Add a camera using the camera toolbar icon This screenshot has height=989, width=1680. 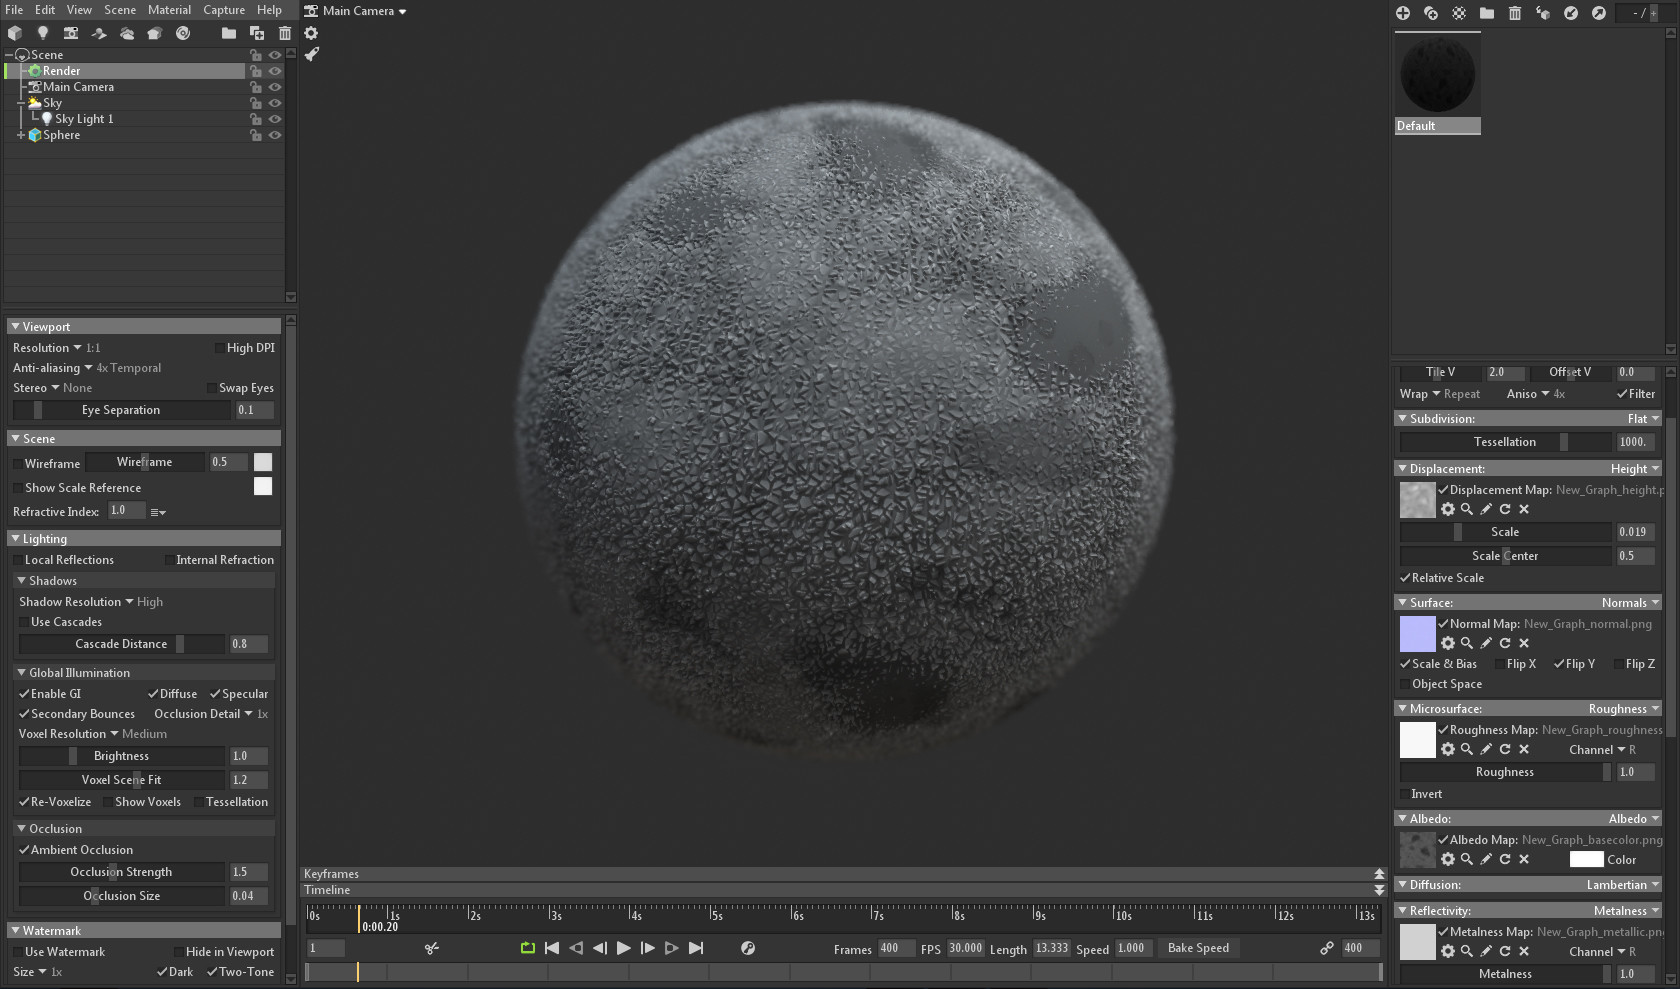coord(71,33)
